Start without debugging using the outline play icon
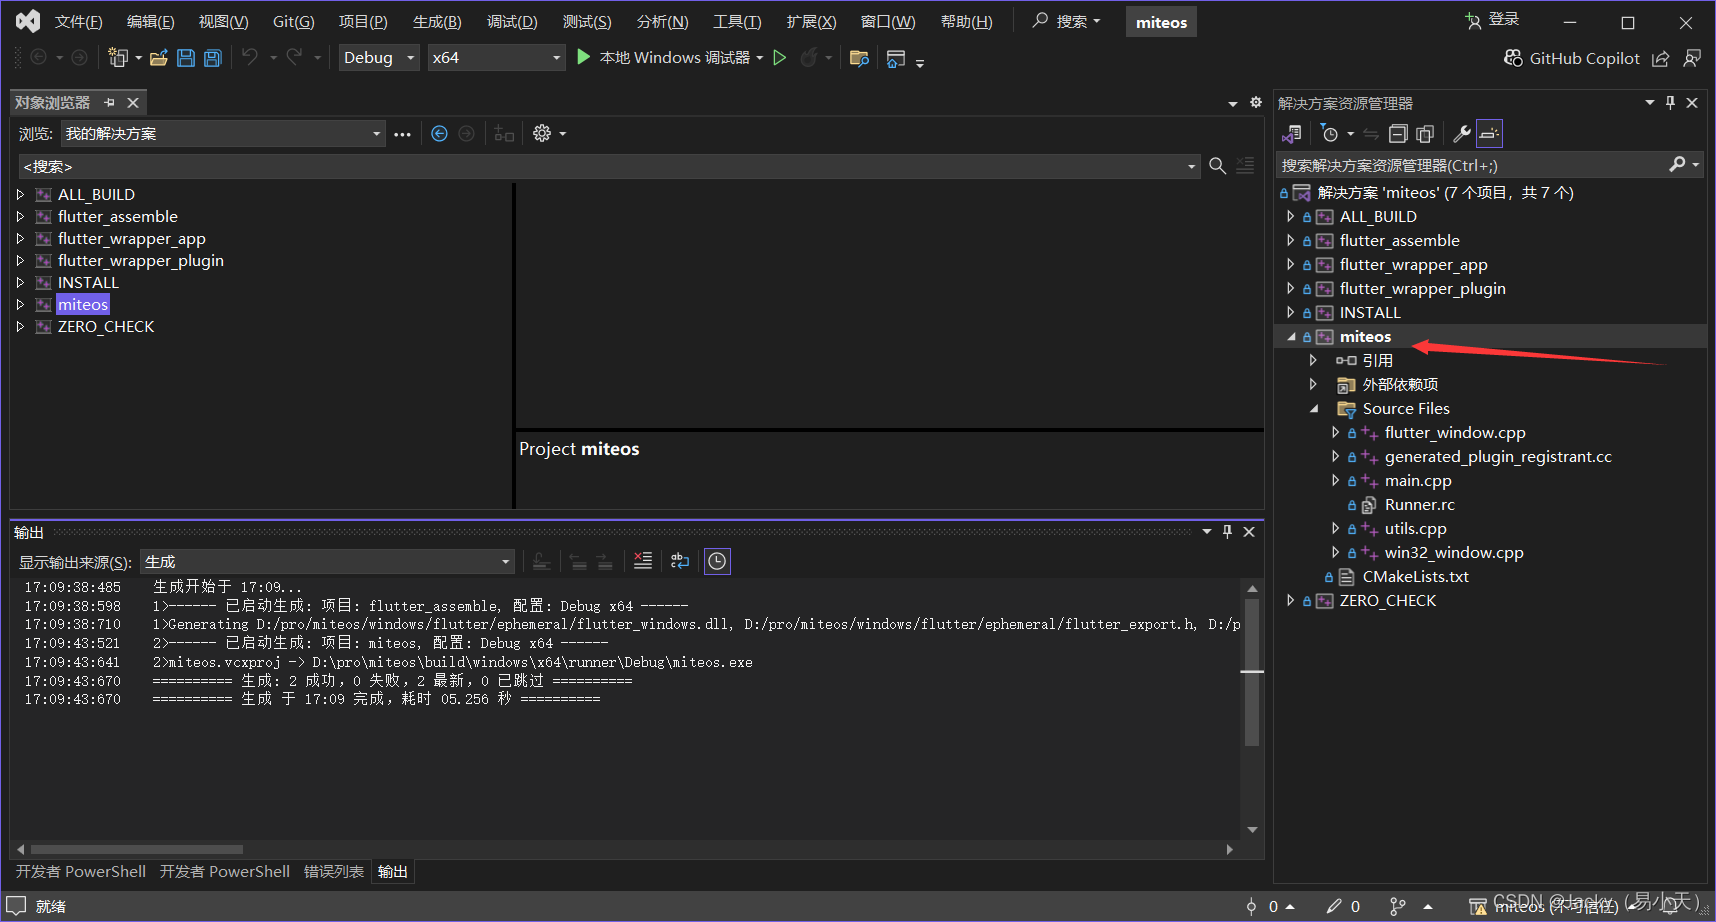 (780, 58)
